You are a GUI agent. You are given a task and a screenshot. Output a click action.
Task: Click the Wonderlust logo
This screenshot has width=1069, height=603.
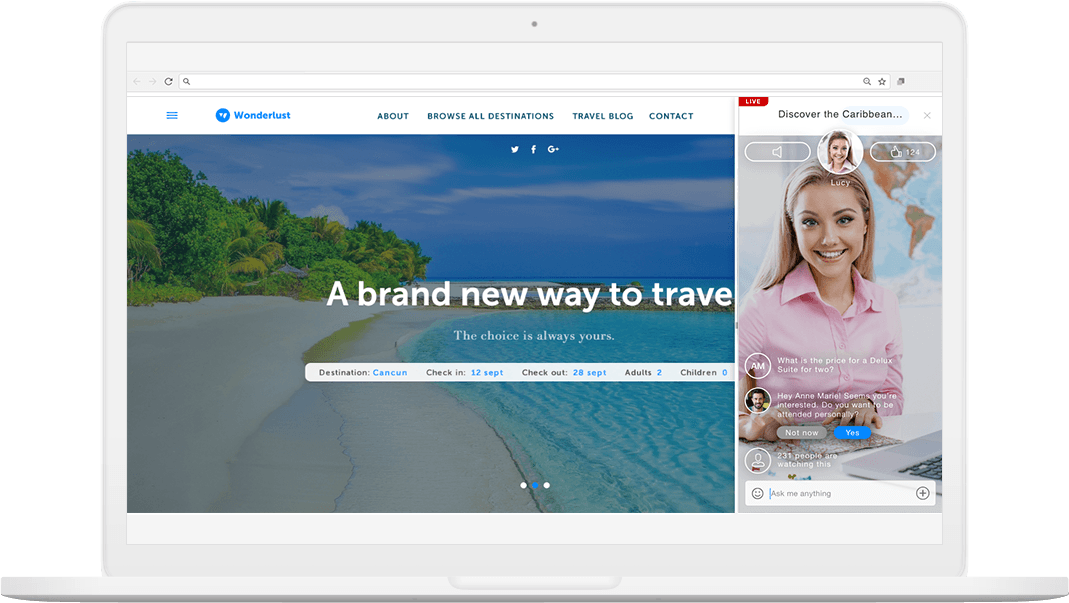252,115
